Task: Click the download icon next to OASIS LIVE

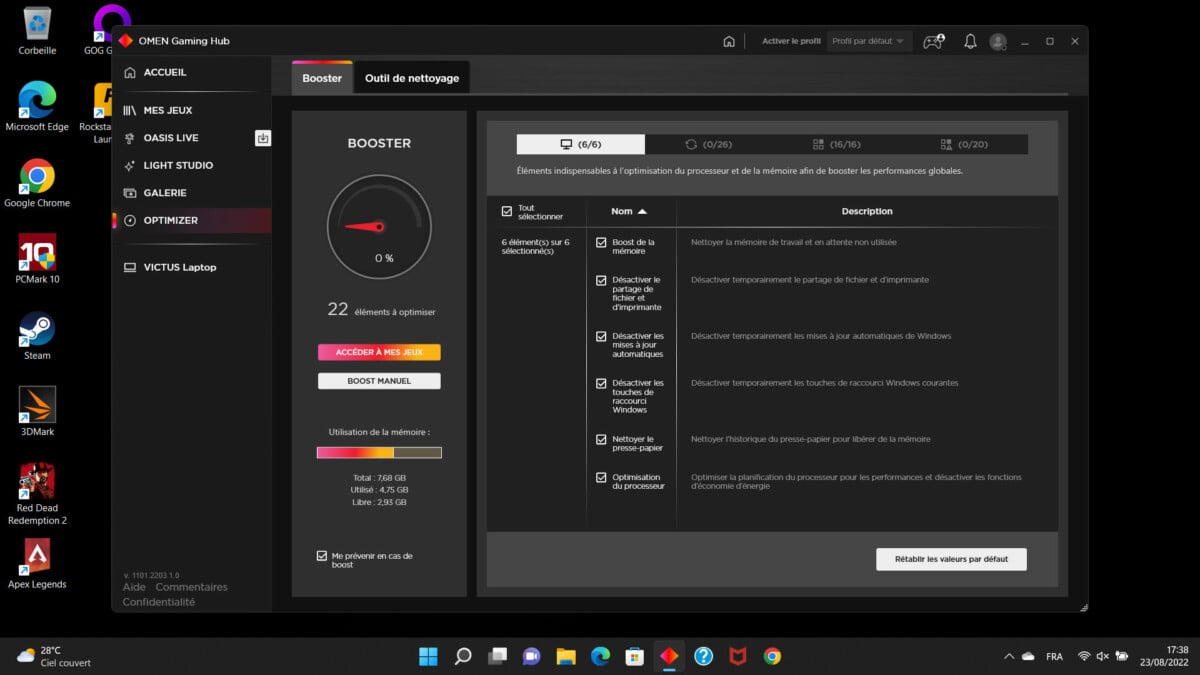Action: [x=262, y=137]
